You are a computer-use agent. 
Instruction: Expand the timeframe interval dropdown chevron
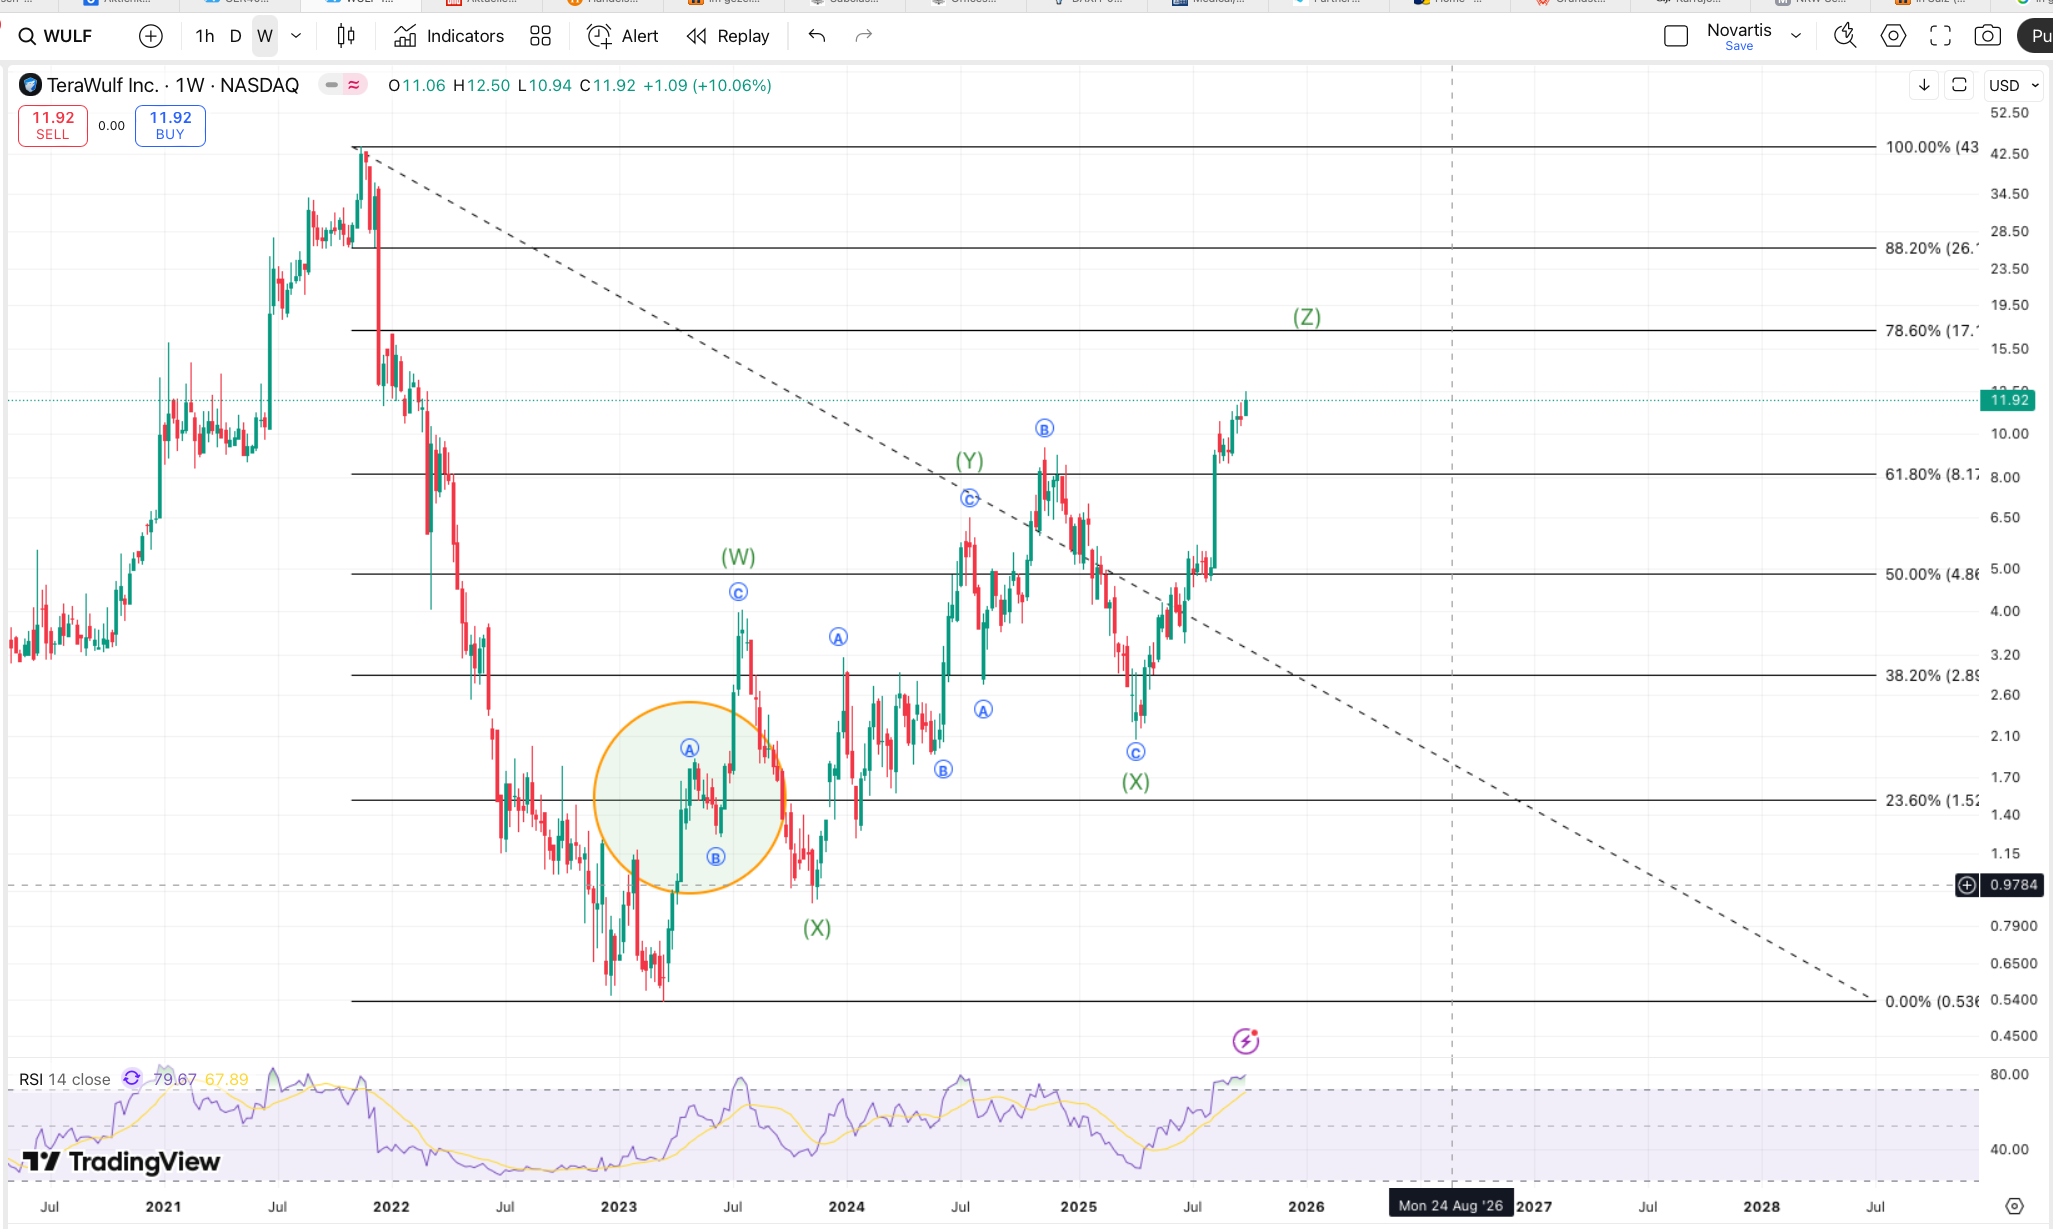[x=296, y=36]
